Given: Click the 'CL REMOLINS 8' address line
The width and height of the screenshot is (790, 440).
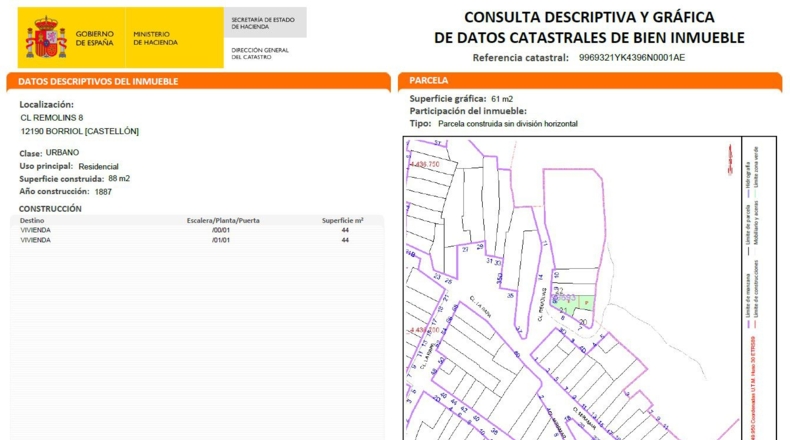Looking at the screenshot, I should pyautogui.click(x=52, y=117).
